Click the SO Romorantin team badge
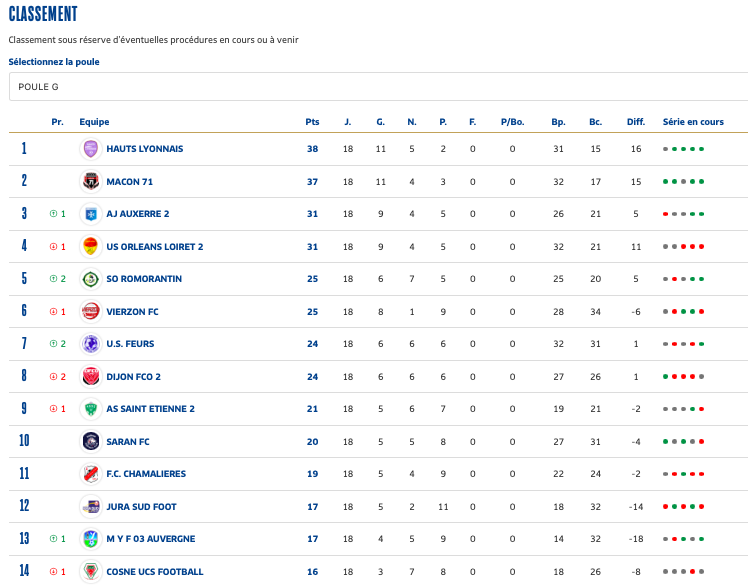Screen dimensions: 748x586 [90, 279]
